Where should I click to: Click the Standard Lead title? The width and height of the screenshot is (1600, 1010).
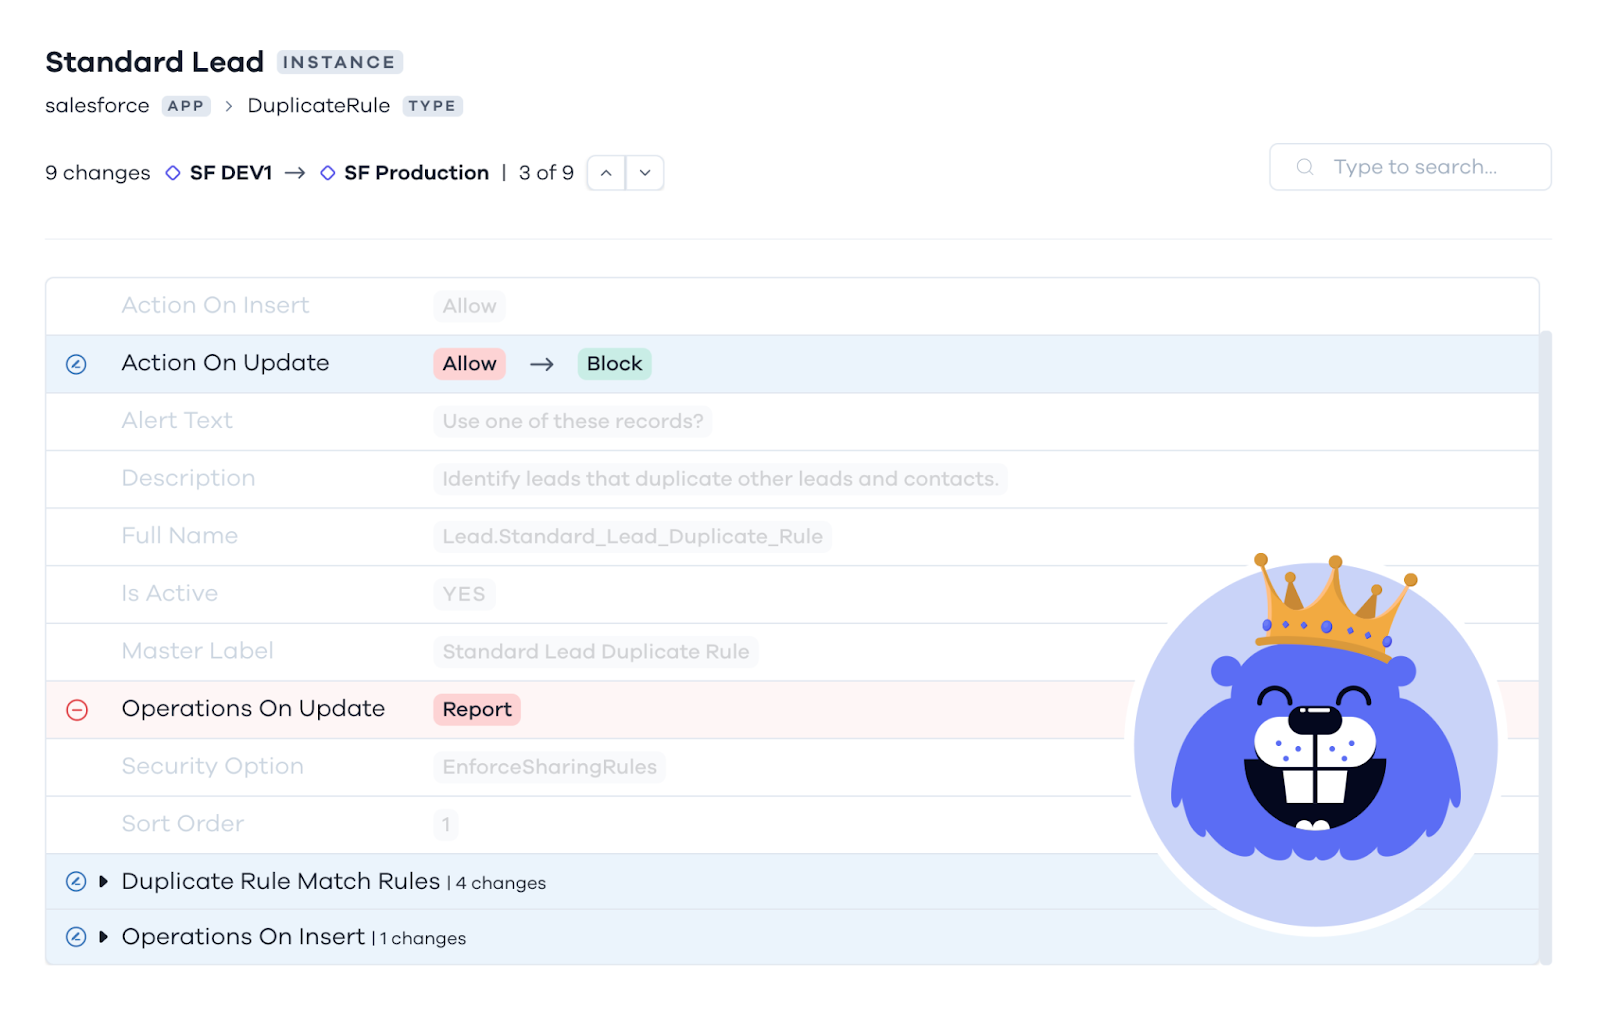(x=154, y=62)
